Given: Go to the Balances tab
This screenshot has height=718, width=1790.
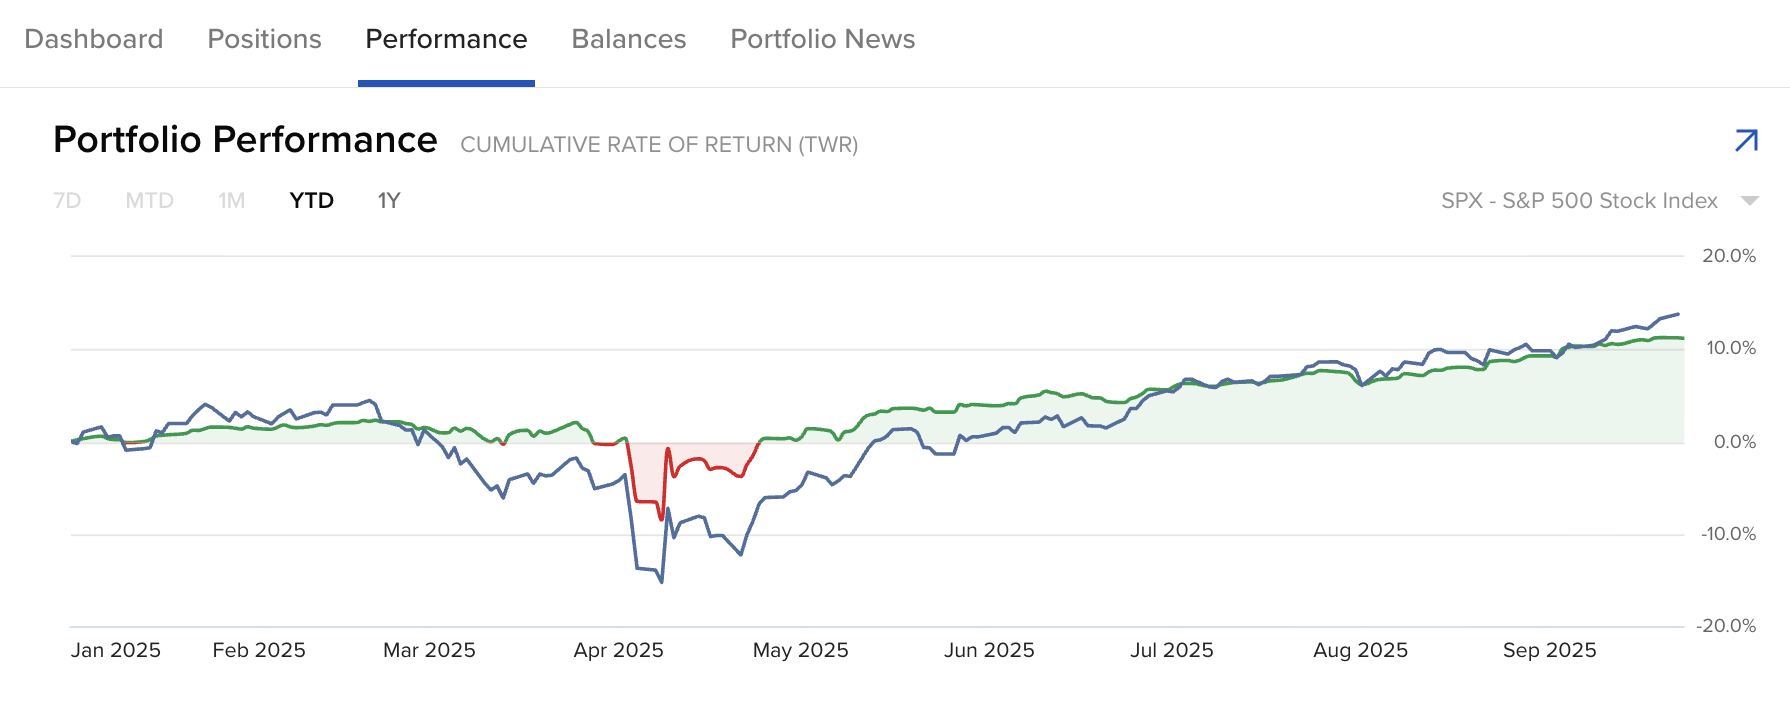Looking at the screenshot, I should coord(628,39).
